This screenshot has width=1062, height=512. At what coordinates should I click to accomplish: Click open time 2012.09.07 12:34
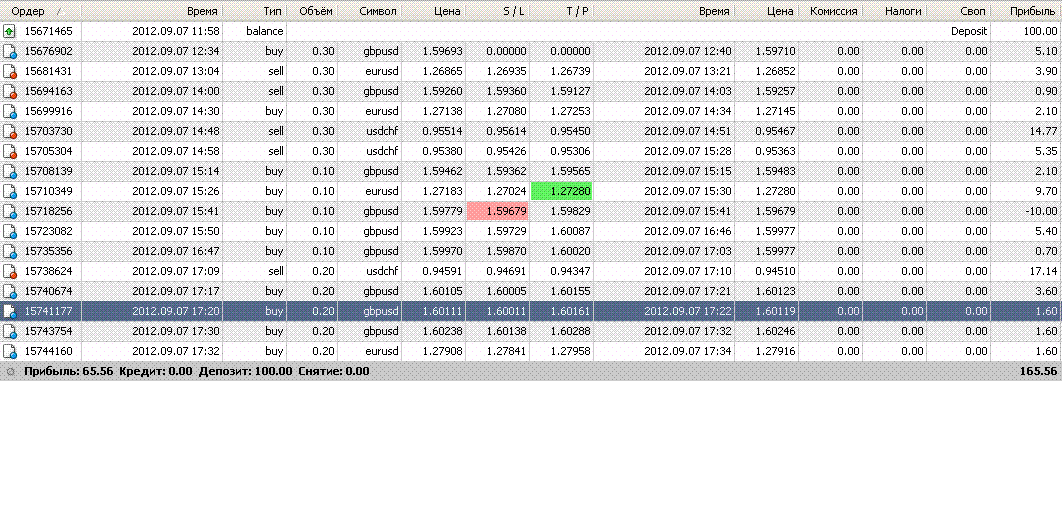click(x=176, y=51)
